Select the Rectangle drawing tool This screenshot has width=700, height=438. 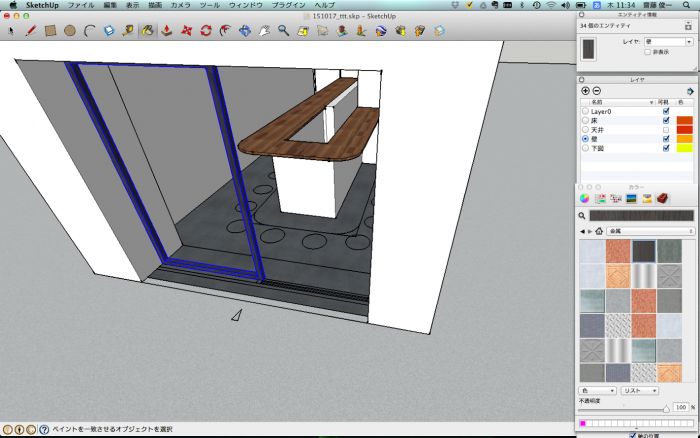(50, 31)
